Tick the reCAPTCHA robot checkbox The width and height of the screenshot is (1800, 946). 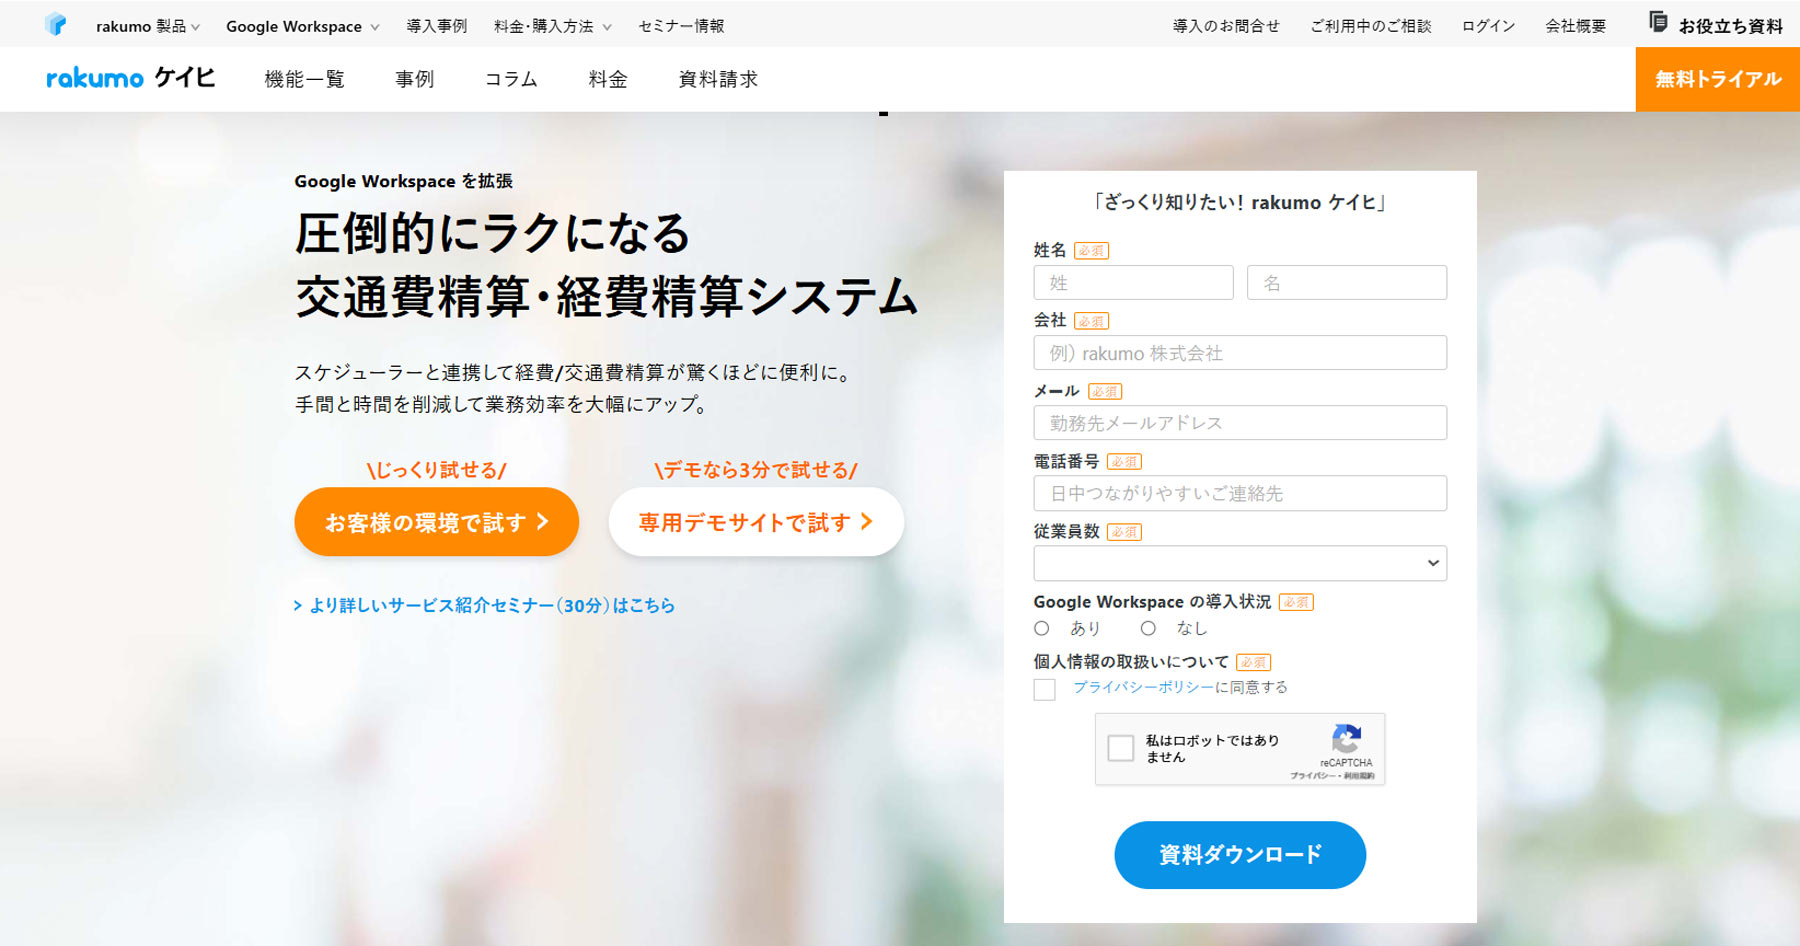click(1121, 748)
